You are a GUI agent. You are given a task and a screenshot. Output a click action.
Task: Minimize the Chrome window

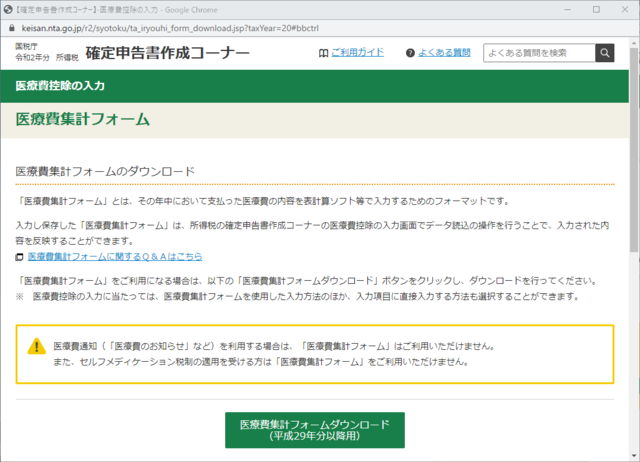click(x=567, y=9)
